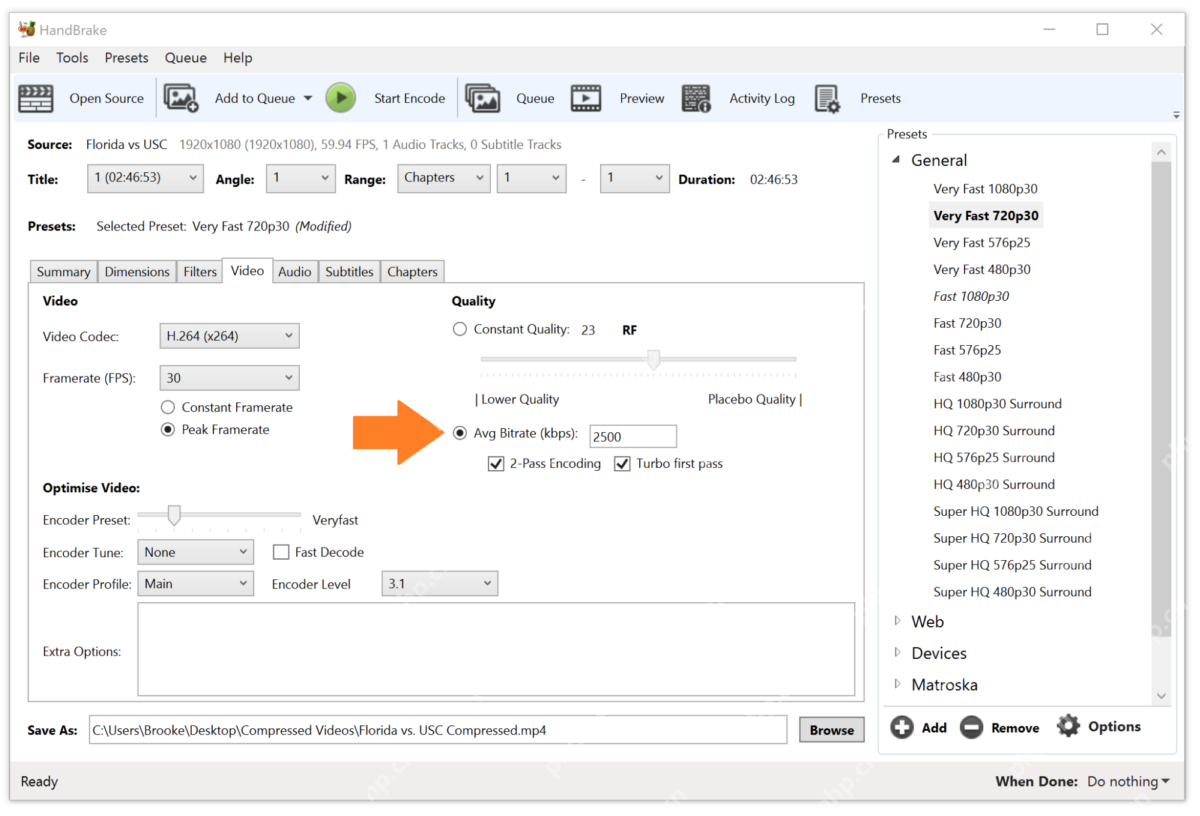
Task: Expand the Matroska presets group
Action: pos(897,685)
